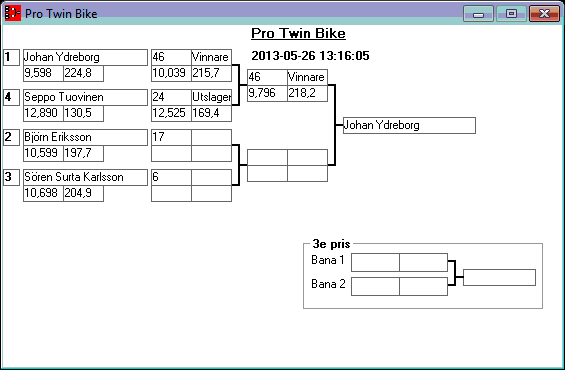Click the seed number 4 box
This screenshot has height=370, width=565.
[x=12, y=97]
